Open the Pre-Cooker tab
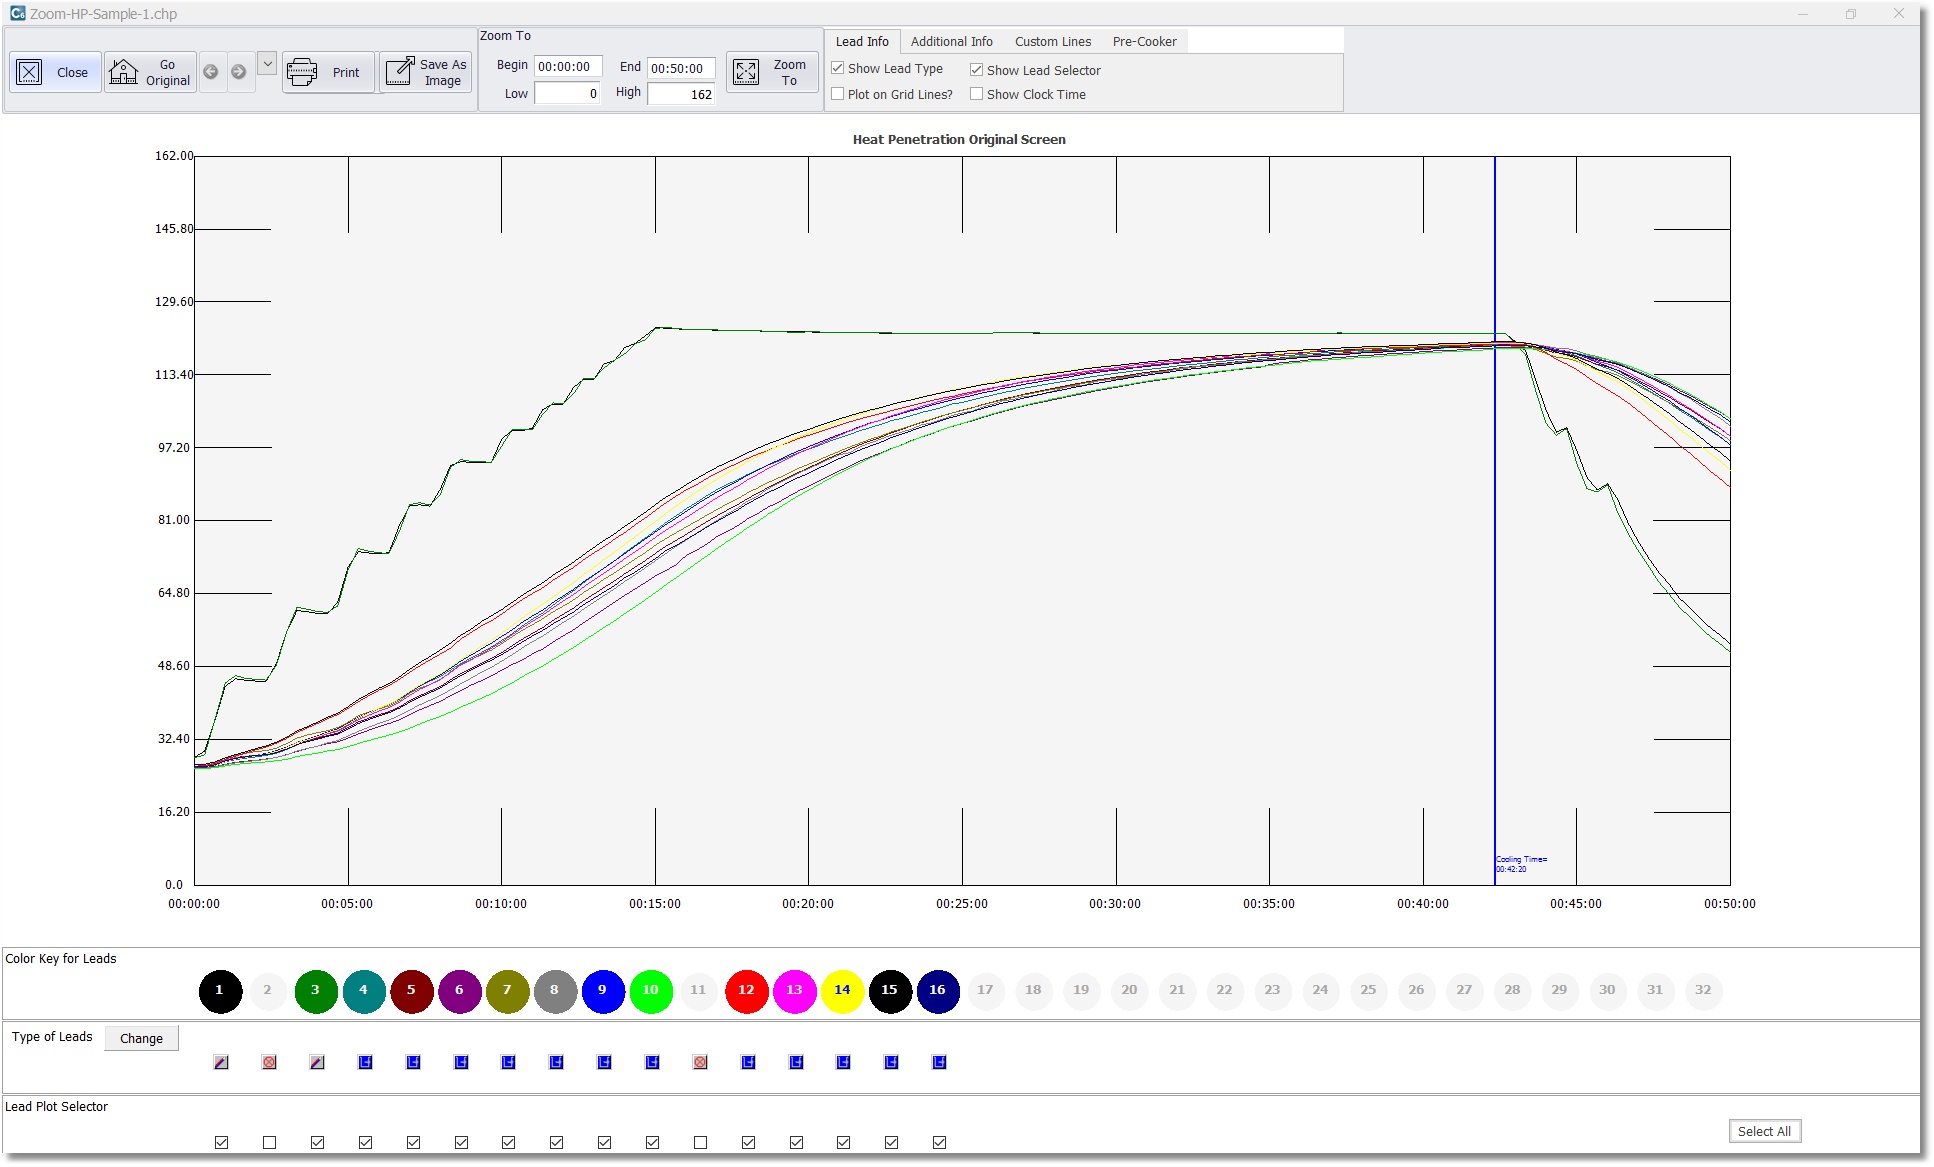1934x1167 pixels. point(1144,42)
